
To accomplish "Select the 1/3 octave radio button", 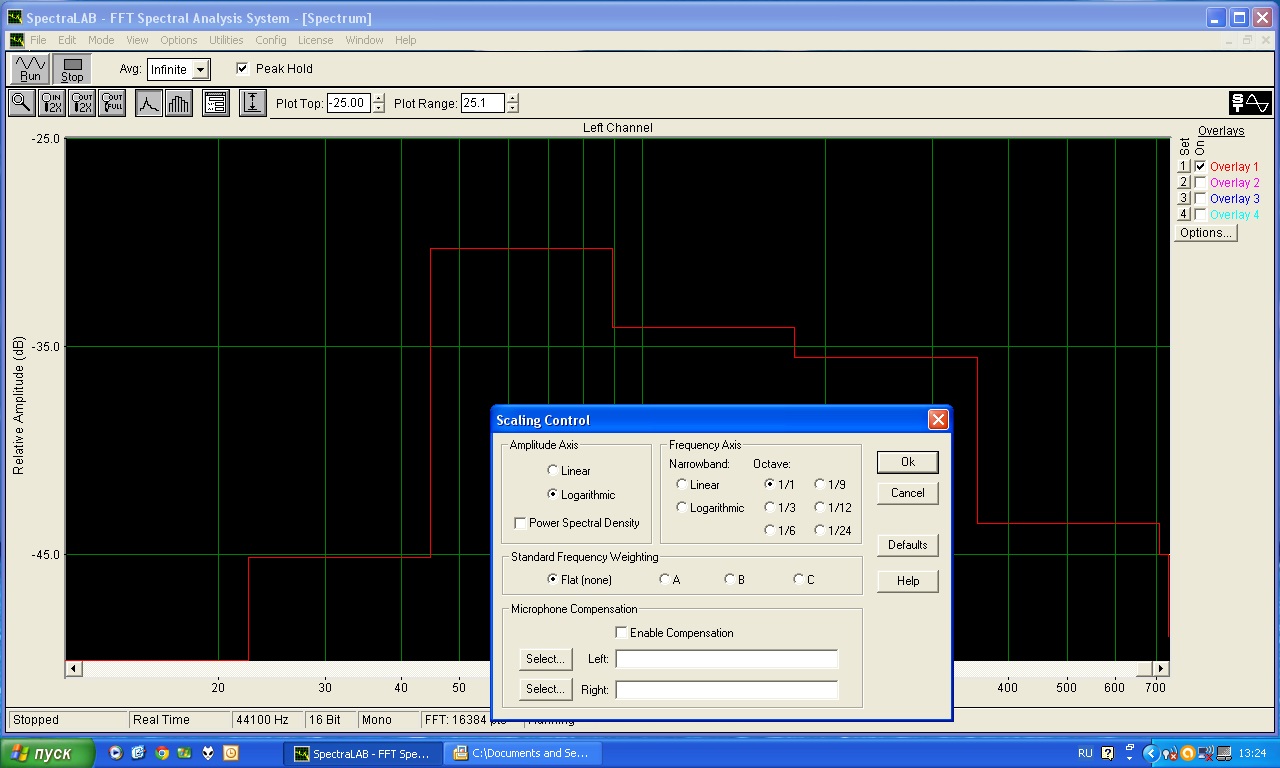I will (770, 508).
